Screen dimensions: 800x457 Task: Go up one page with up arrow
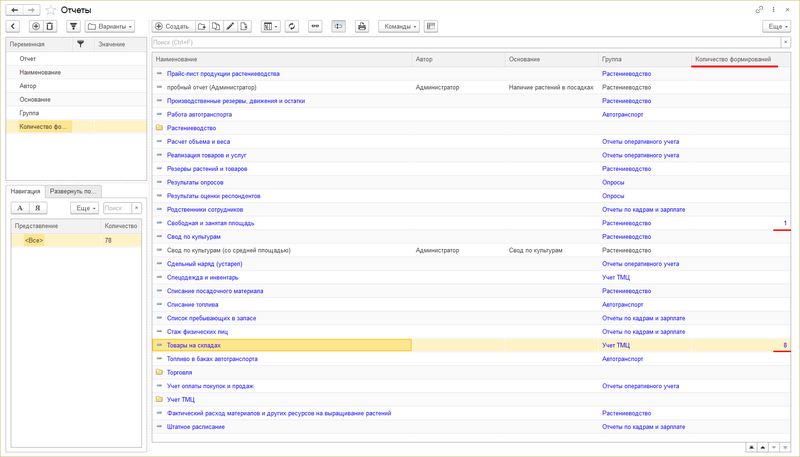point(763,447)
